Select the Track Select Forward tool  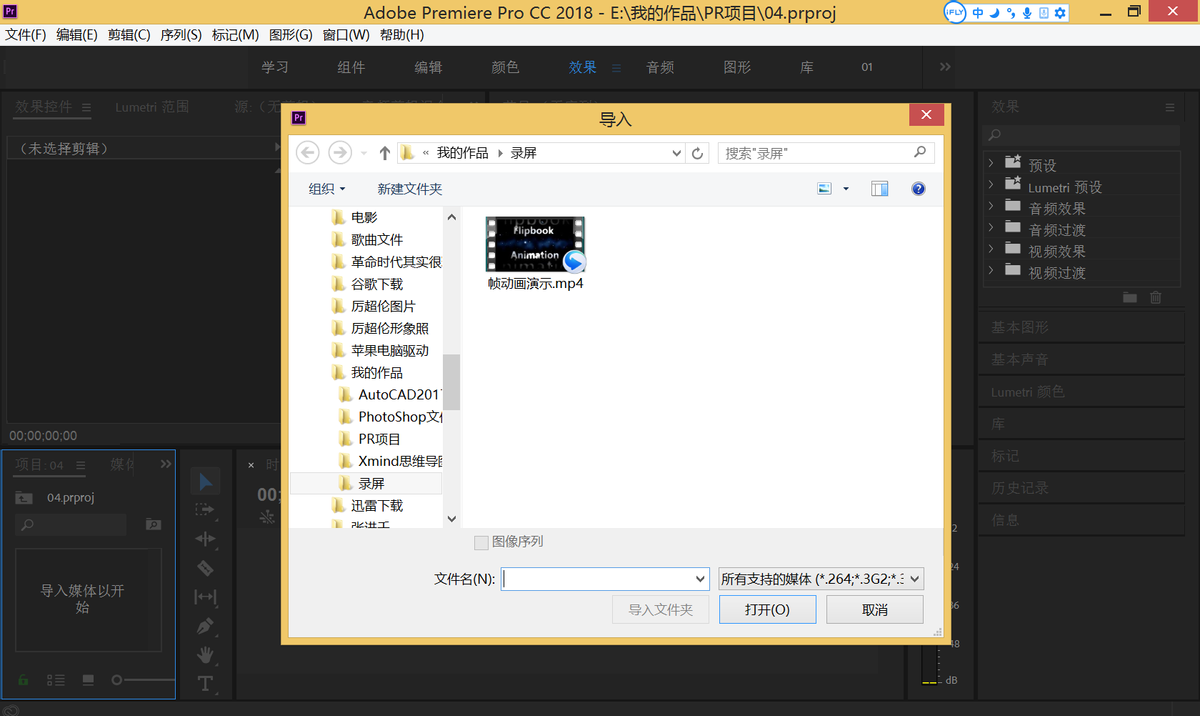(x=205, y=510)
